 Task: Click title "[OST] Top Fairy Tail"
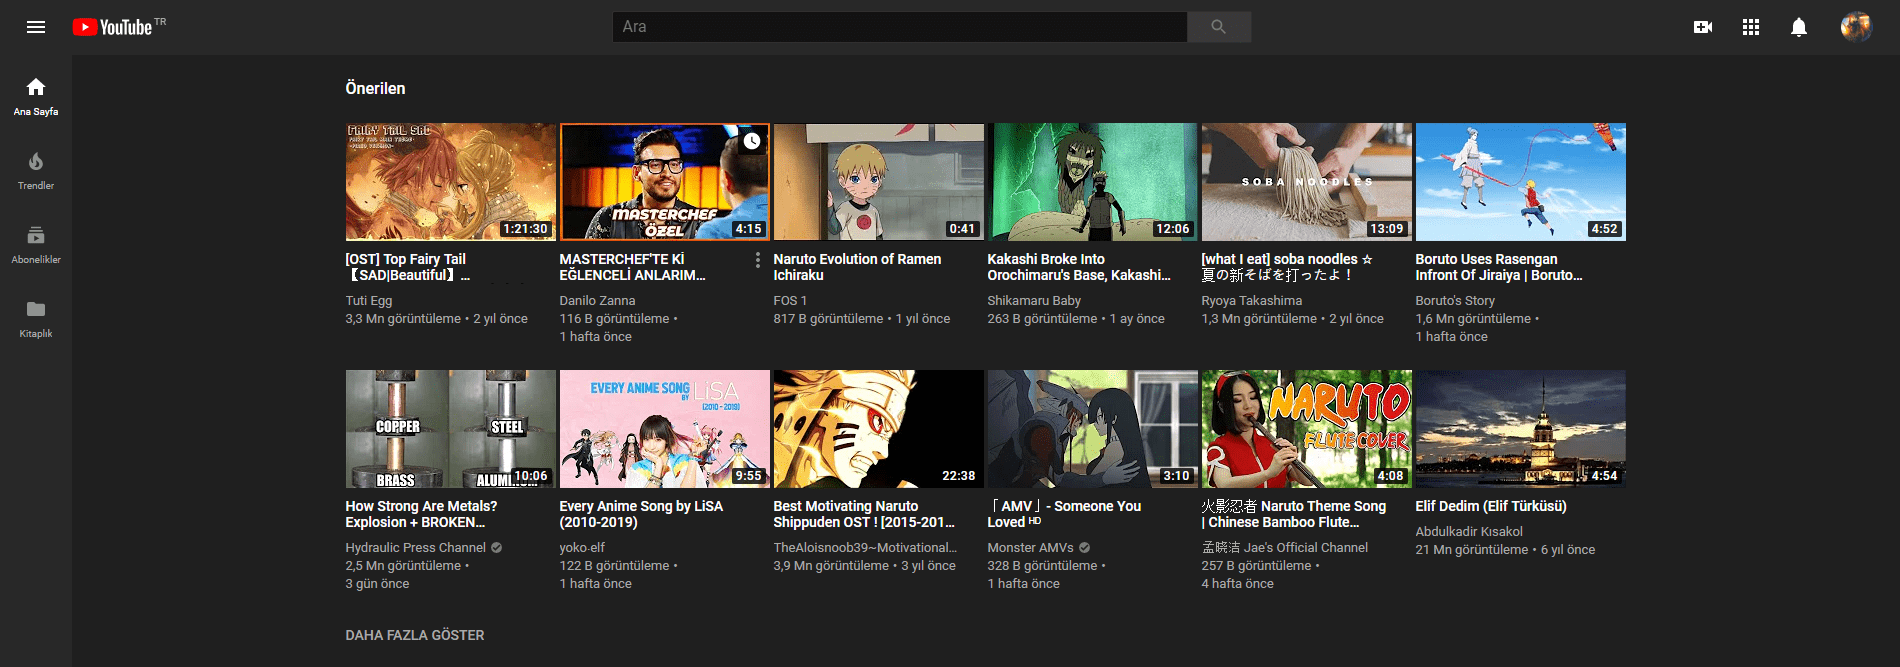[x=407, y=267]
